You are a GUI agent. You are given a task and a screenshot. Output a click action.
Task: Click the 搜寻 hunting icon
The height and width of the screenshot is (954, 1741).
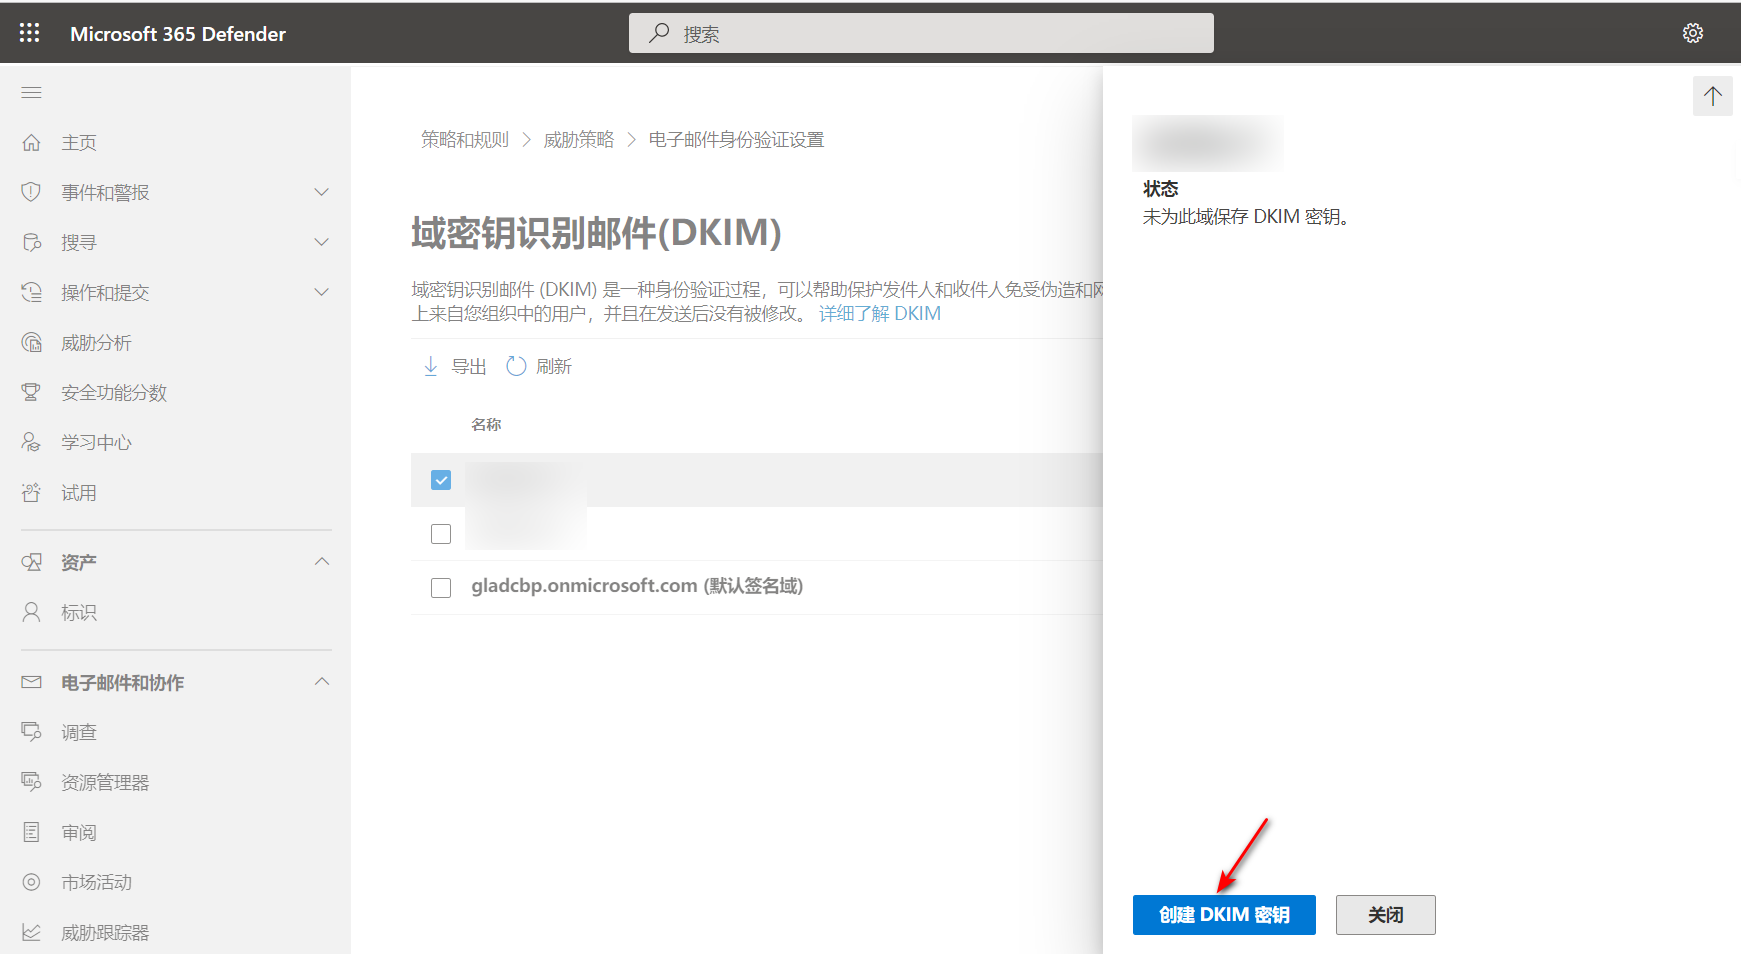point(31,242)
